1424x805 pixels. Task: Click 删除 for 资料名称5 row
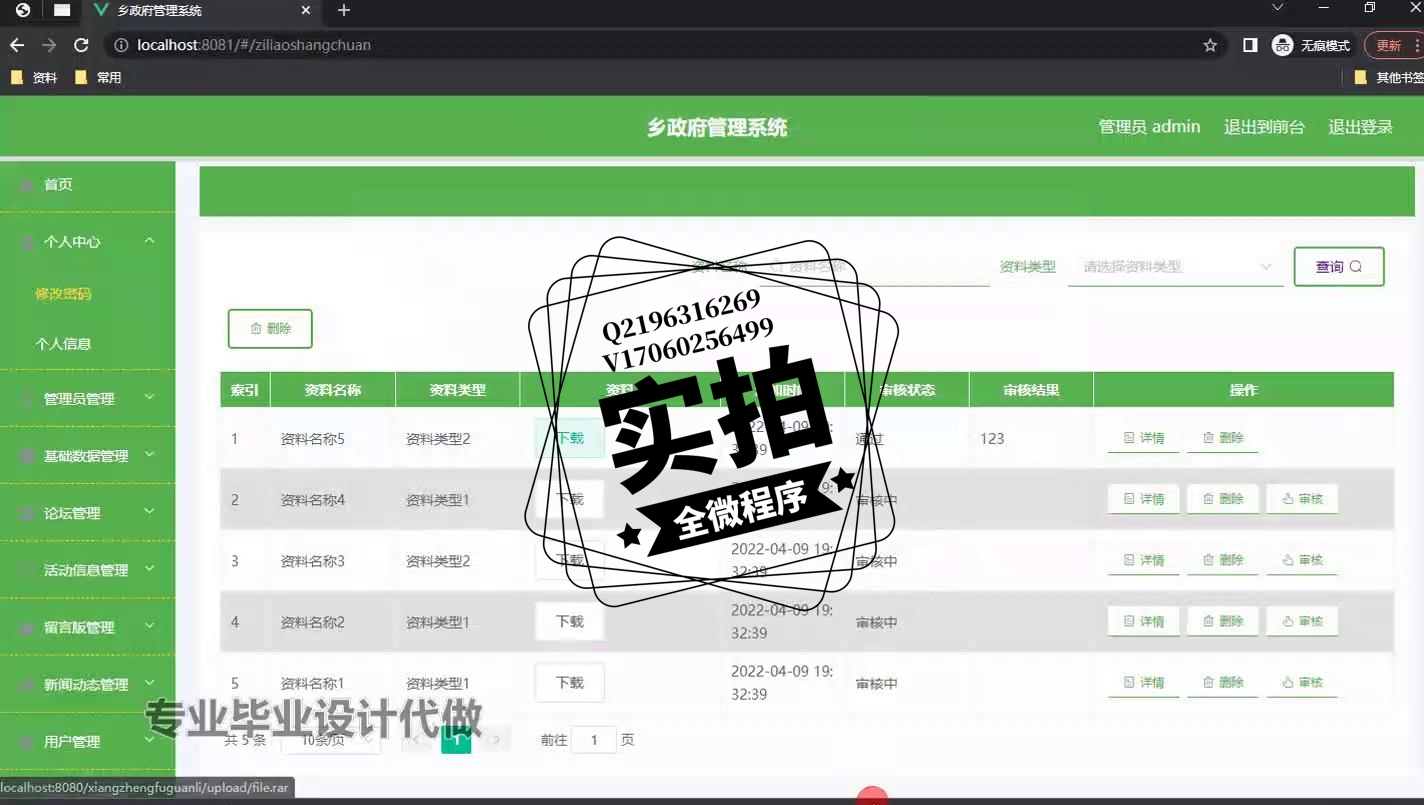1223,438
